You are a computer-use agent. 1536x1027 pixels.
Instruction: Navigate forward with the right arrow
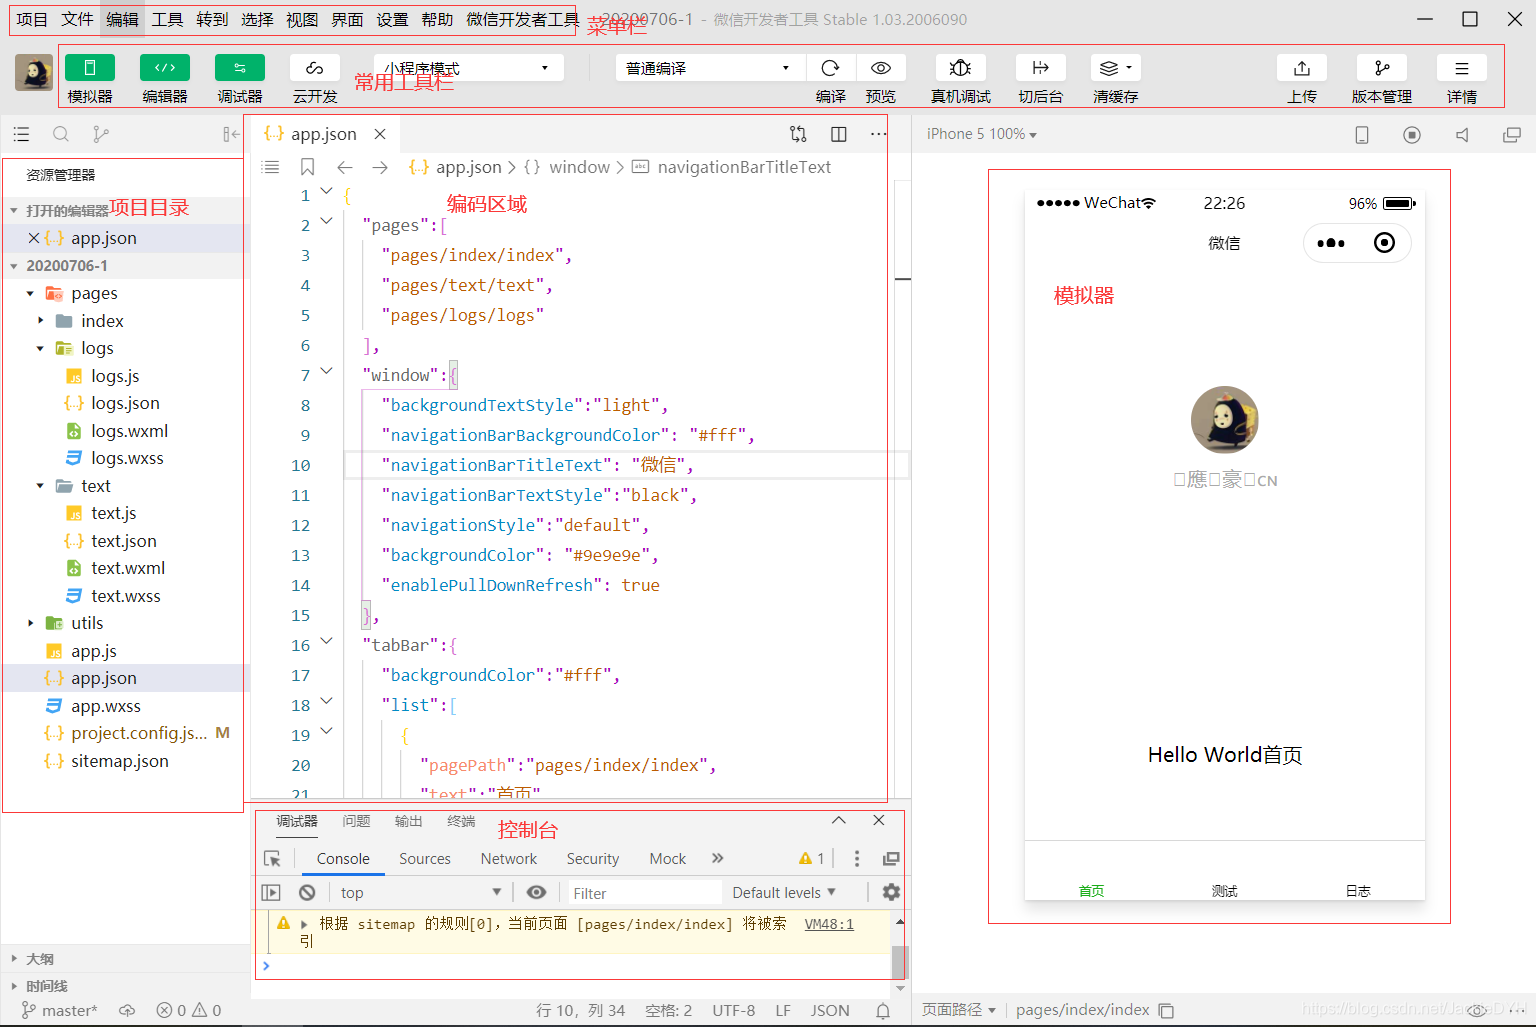380,167
